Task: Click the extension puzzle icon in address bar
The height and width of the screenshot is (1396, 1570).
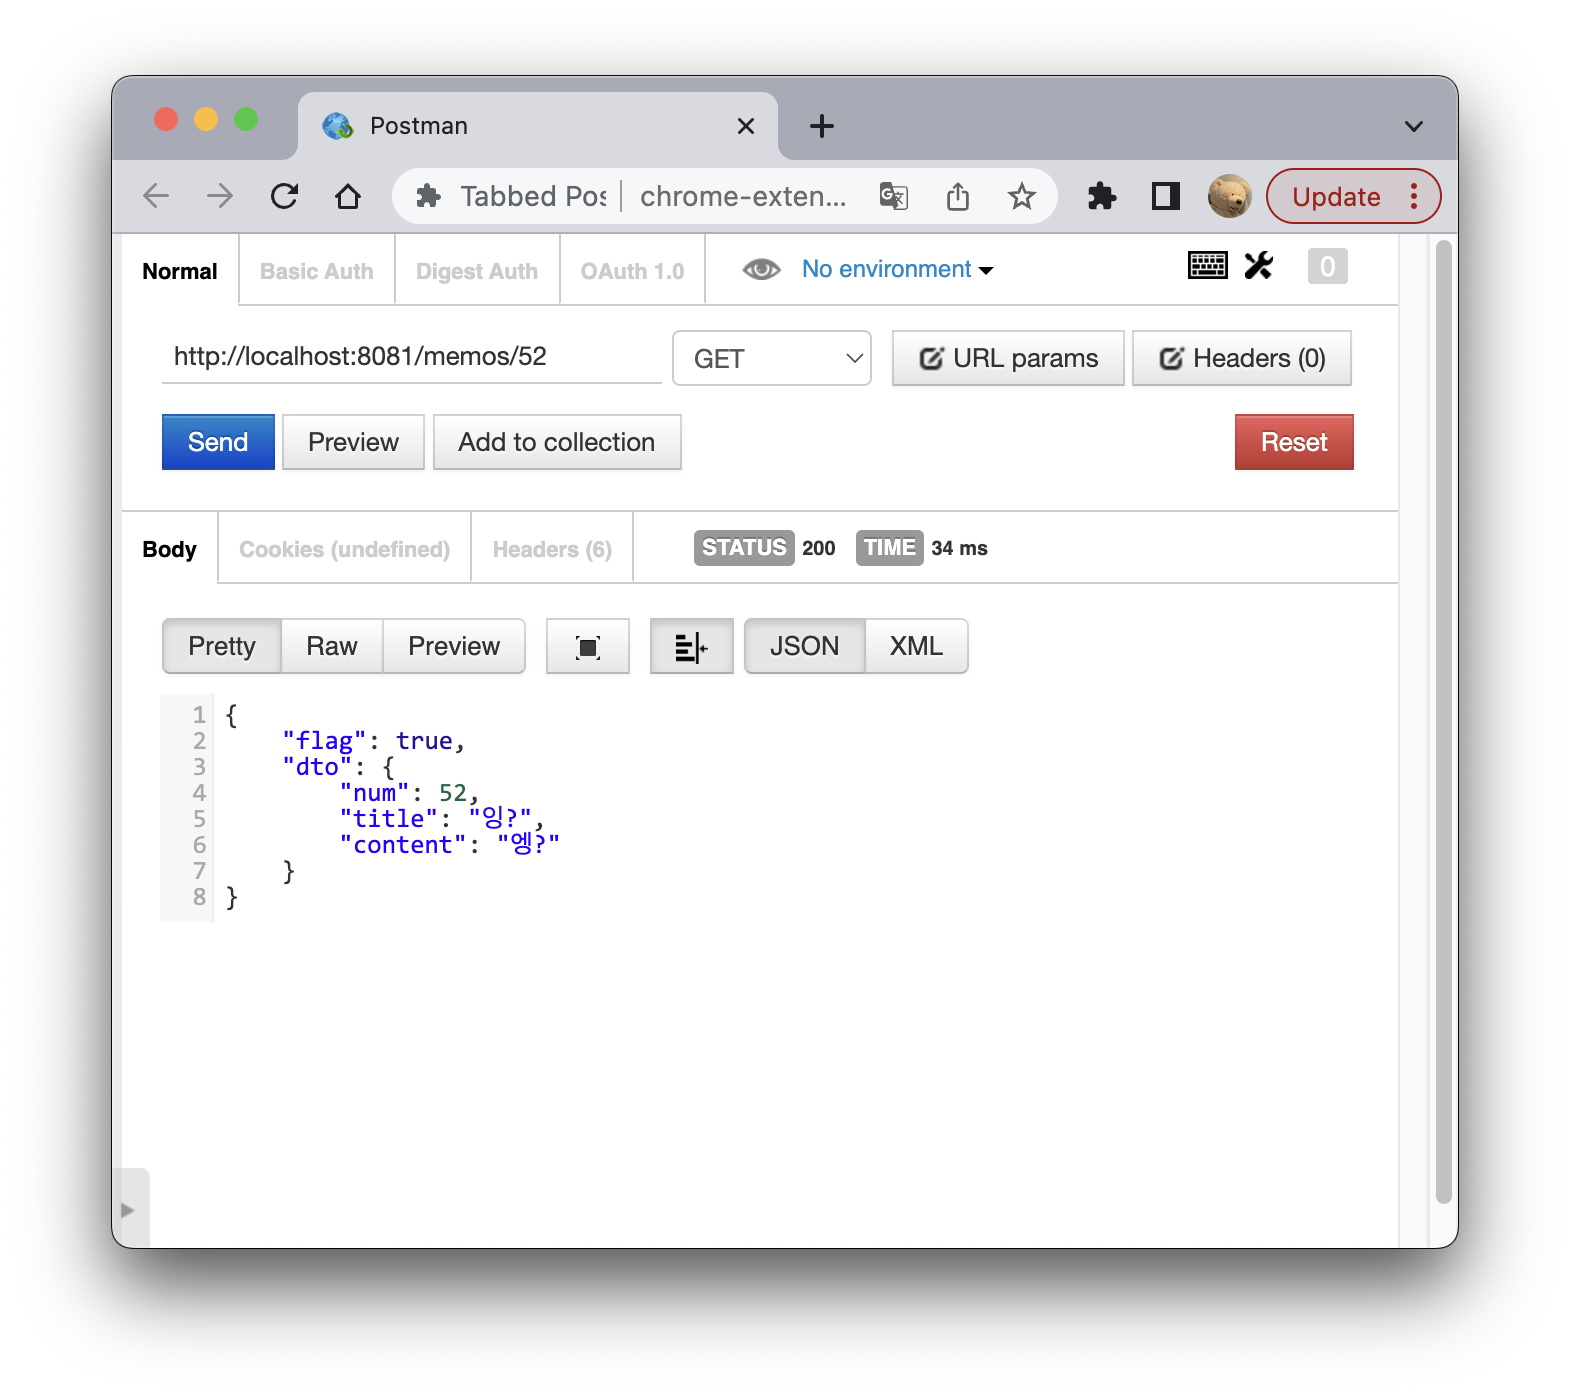Action: click(x=428, y=196)
